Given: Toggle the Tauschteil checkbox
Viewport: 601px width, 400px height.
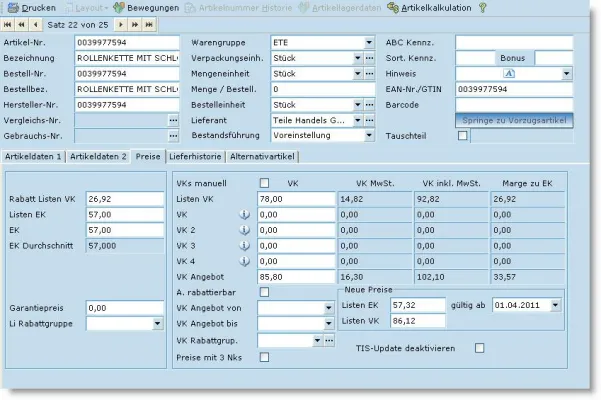Looking at the screenshot, I should 462,136.
